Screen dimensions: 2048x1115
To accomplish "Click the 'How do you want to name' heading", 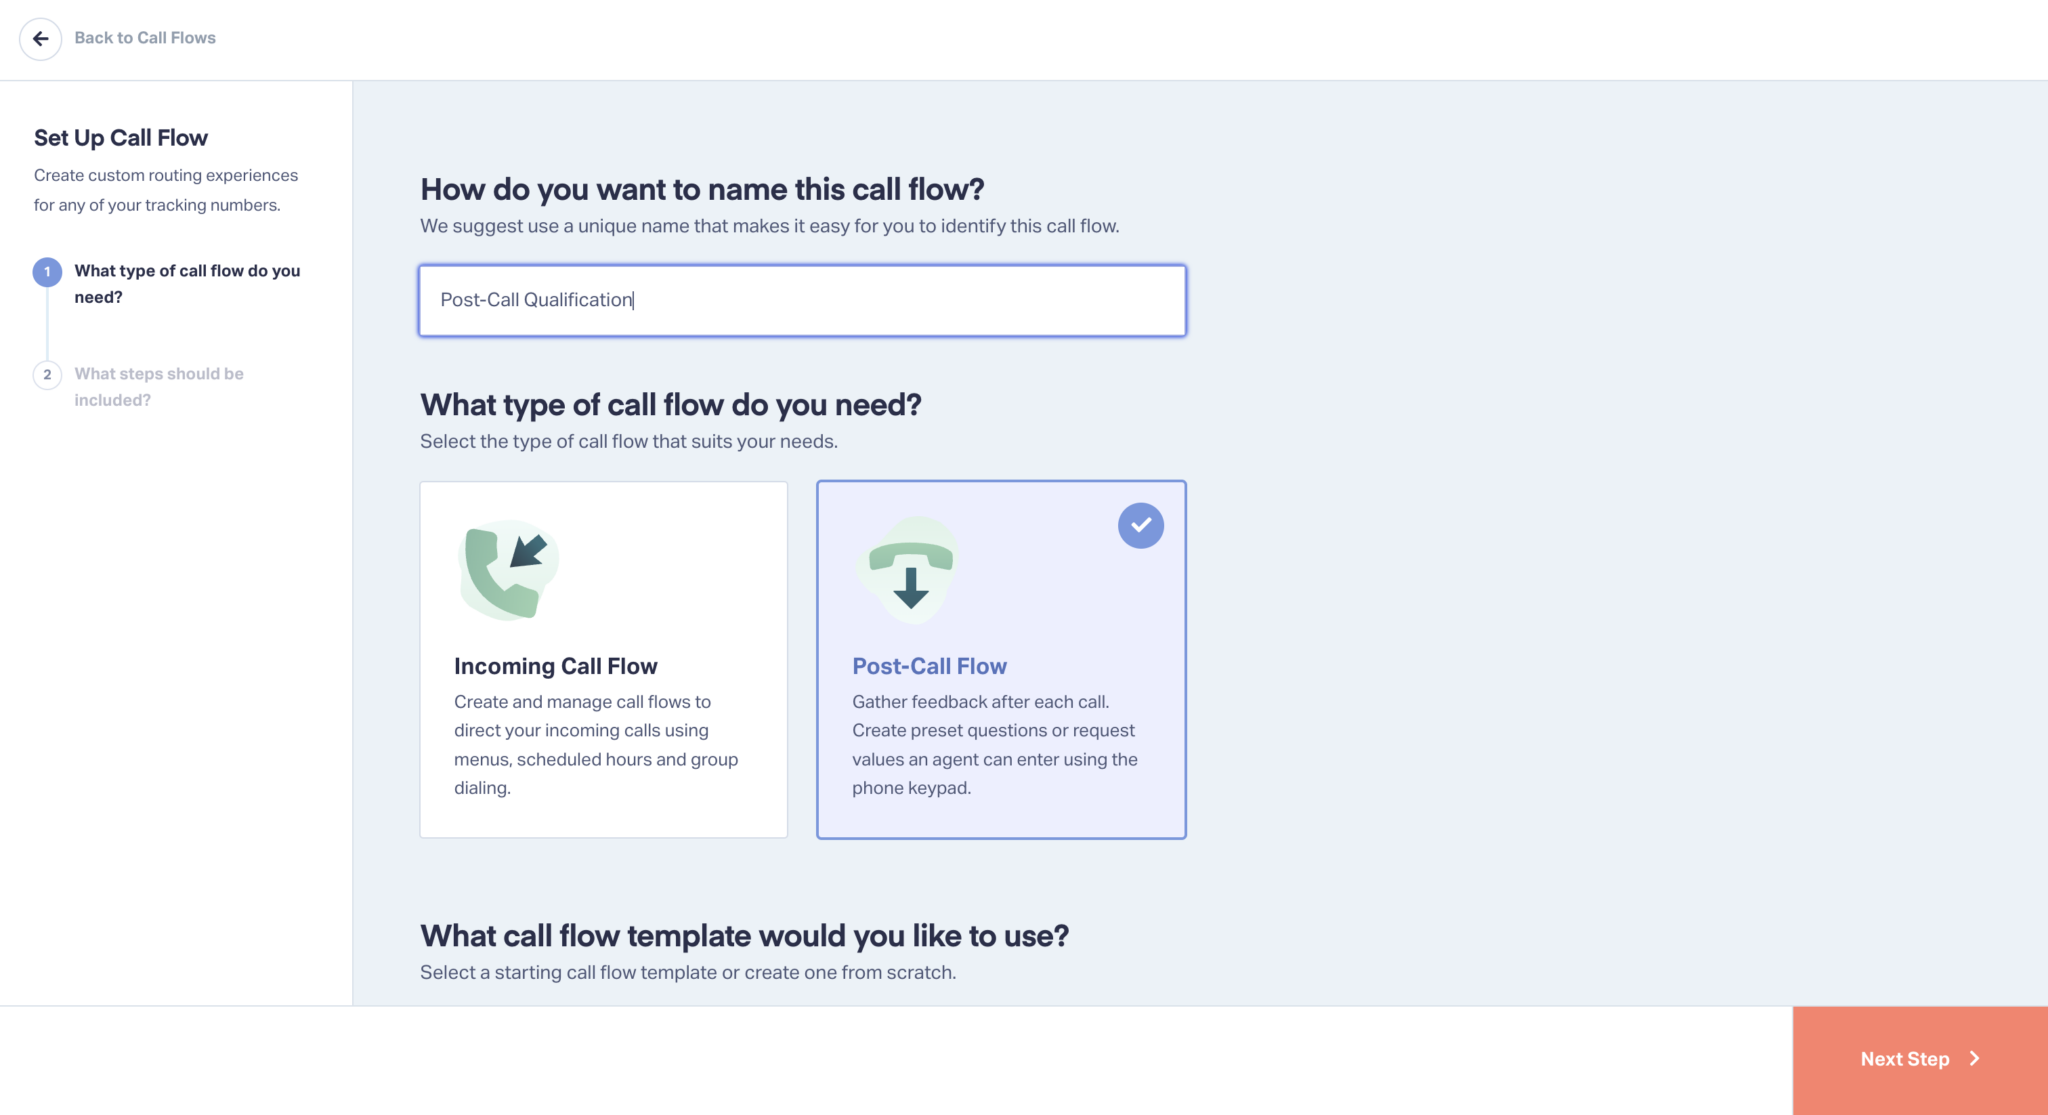I will (x=702, y=189).
